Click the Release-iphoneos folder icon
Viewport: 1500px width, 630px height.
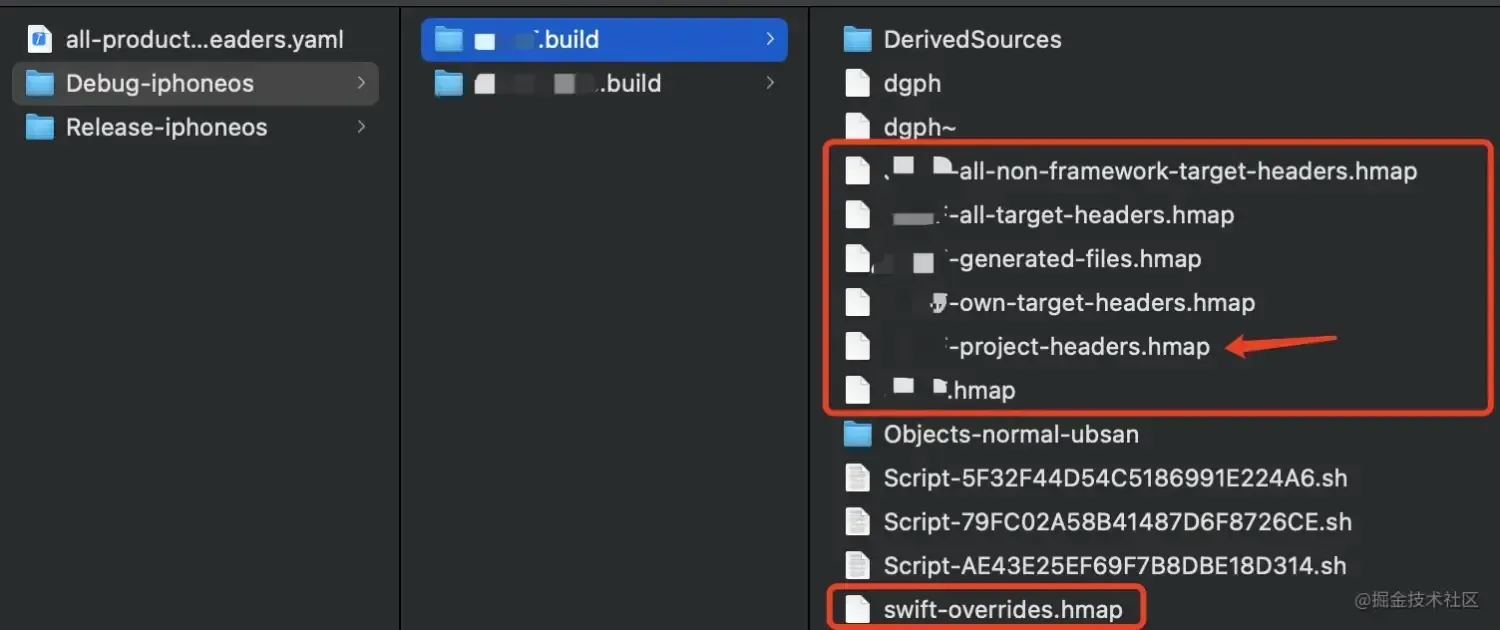[39, 127]
